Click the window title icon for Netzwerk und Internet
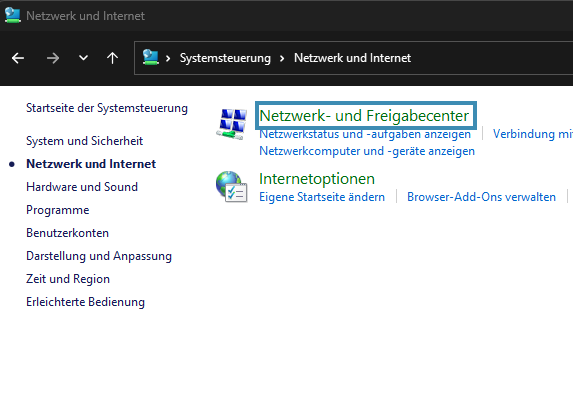The height and width of the screenshot is (401, 573). click(x=13, y=15)
